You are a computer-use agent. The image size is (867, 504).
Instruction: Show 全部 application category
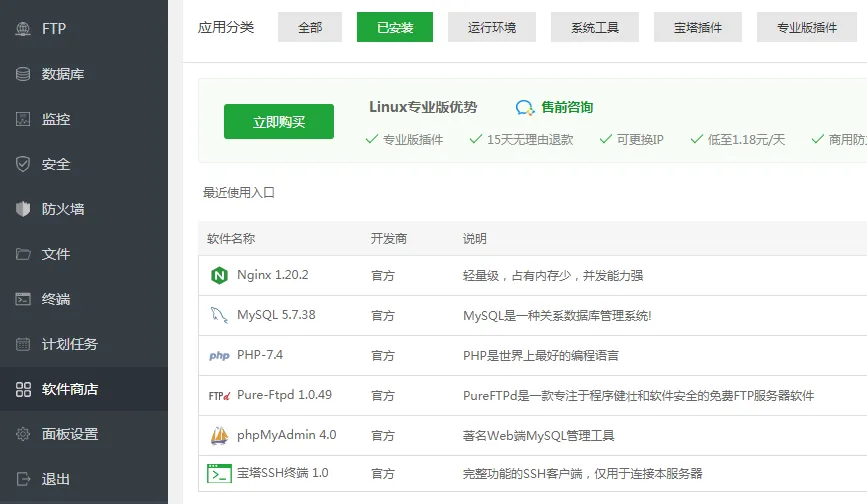pyautogui.click(x=310, y=28)
